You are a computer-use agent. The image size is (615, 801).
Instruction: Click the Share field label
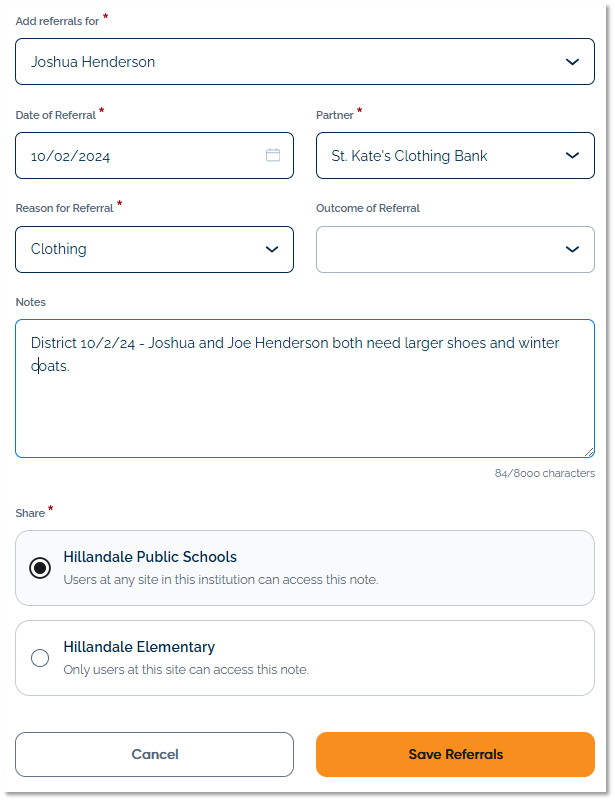pos(28,513)
